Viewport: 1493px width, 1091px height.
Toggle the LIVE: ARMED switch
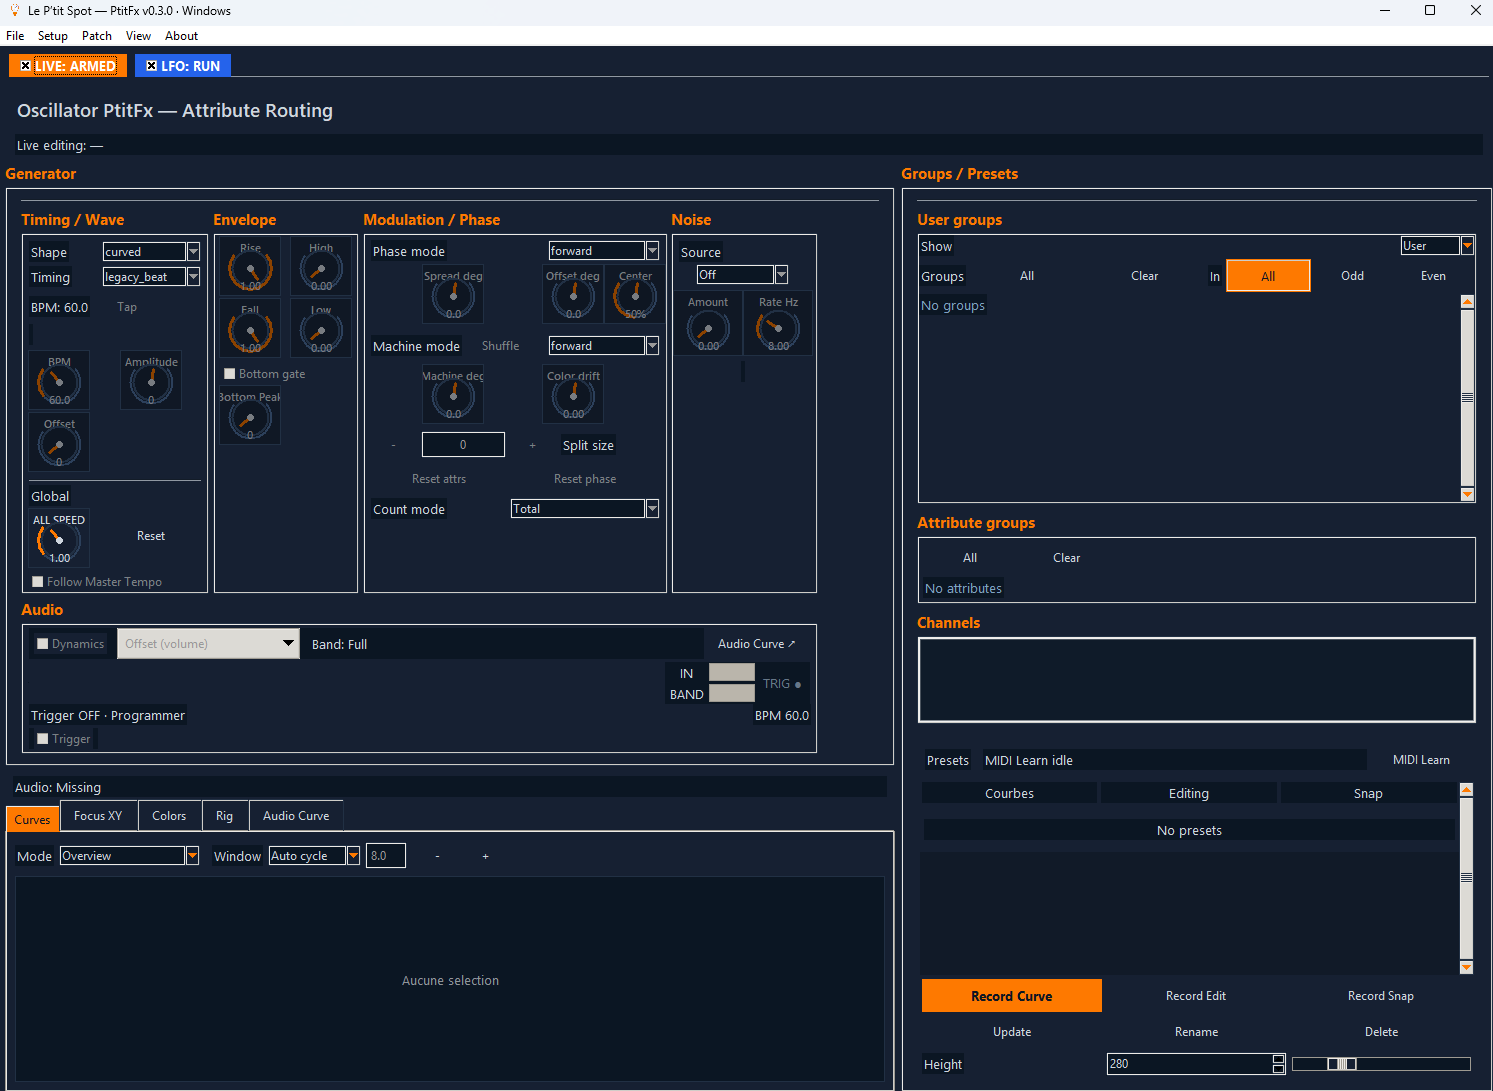point(68,66)
